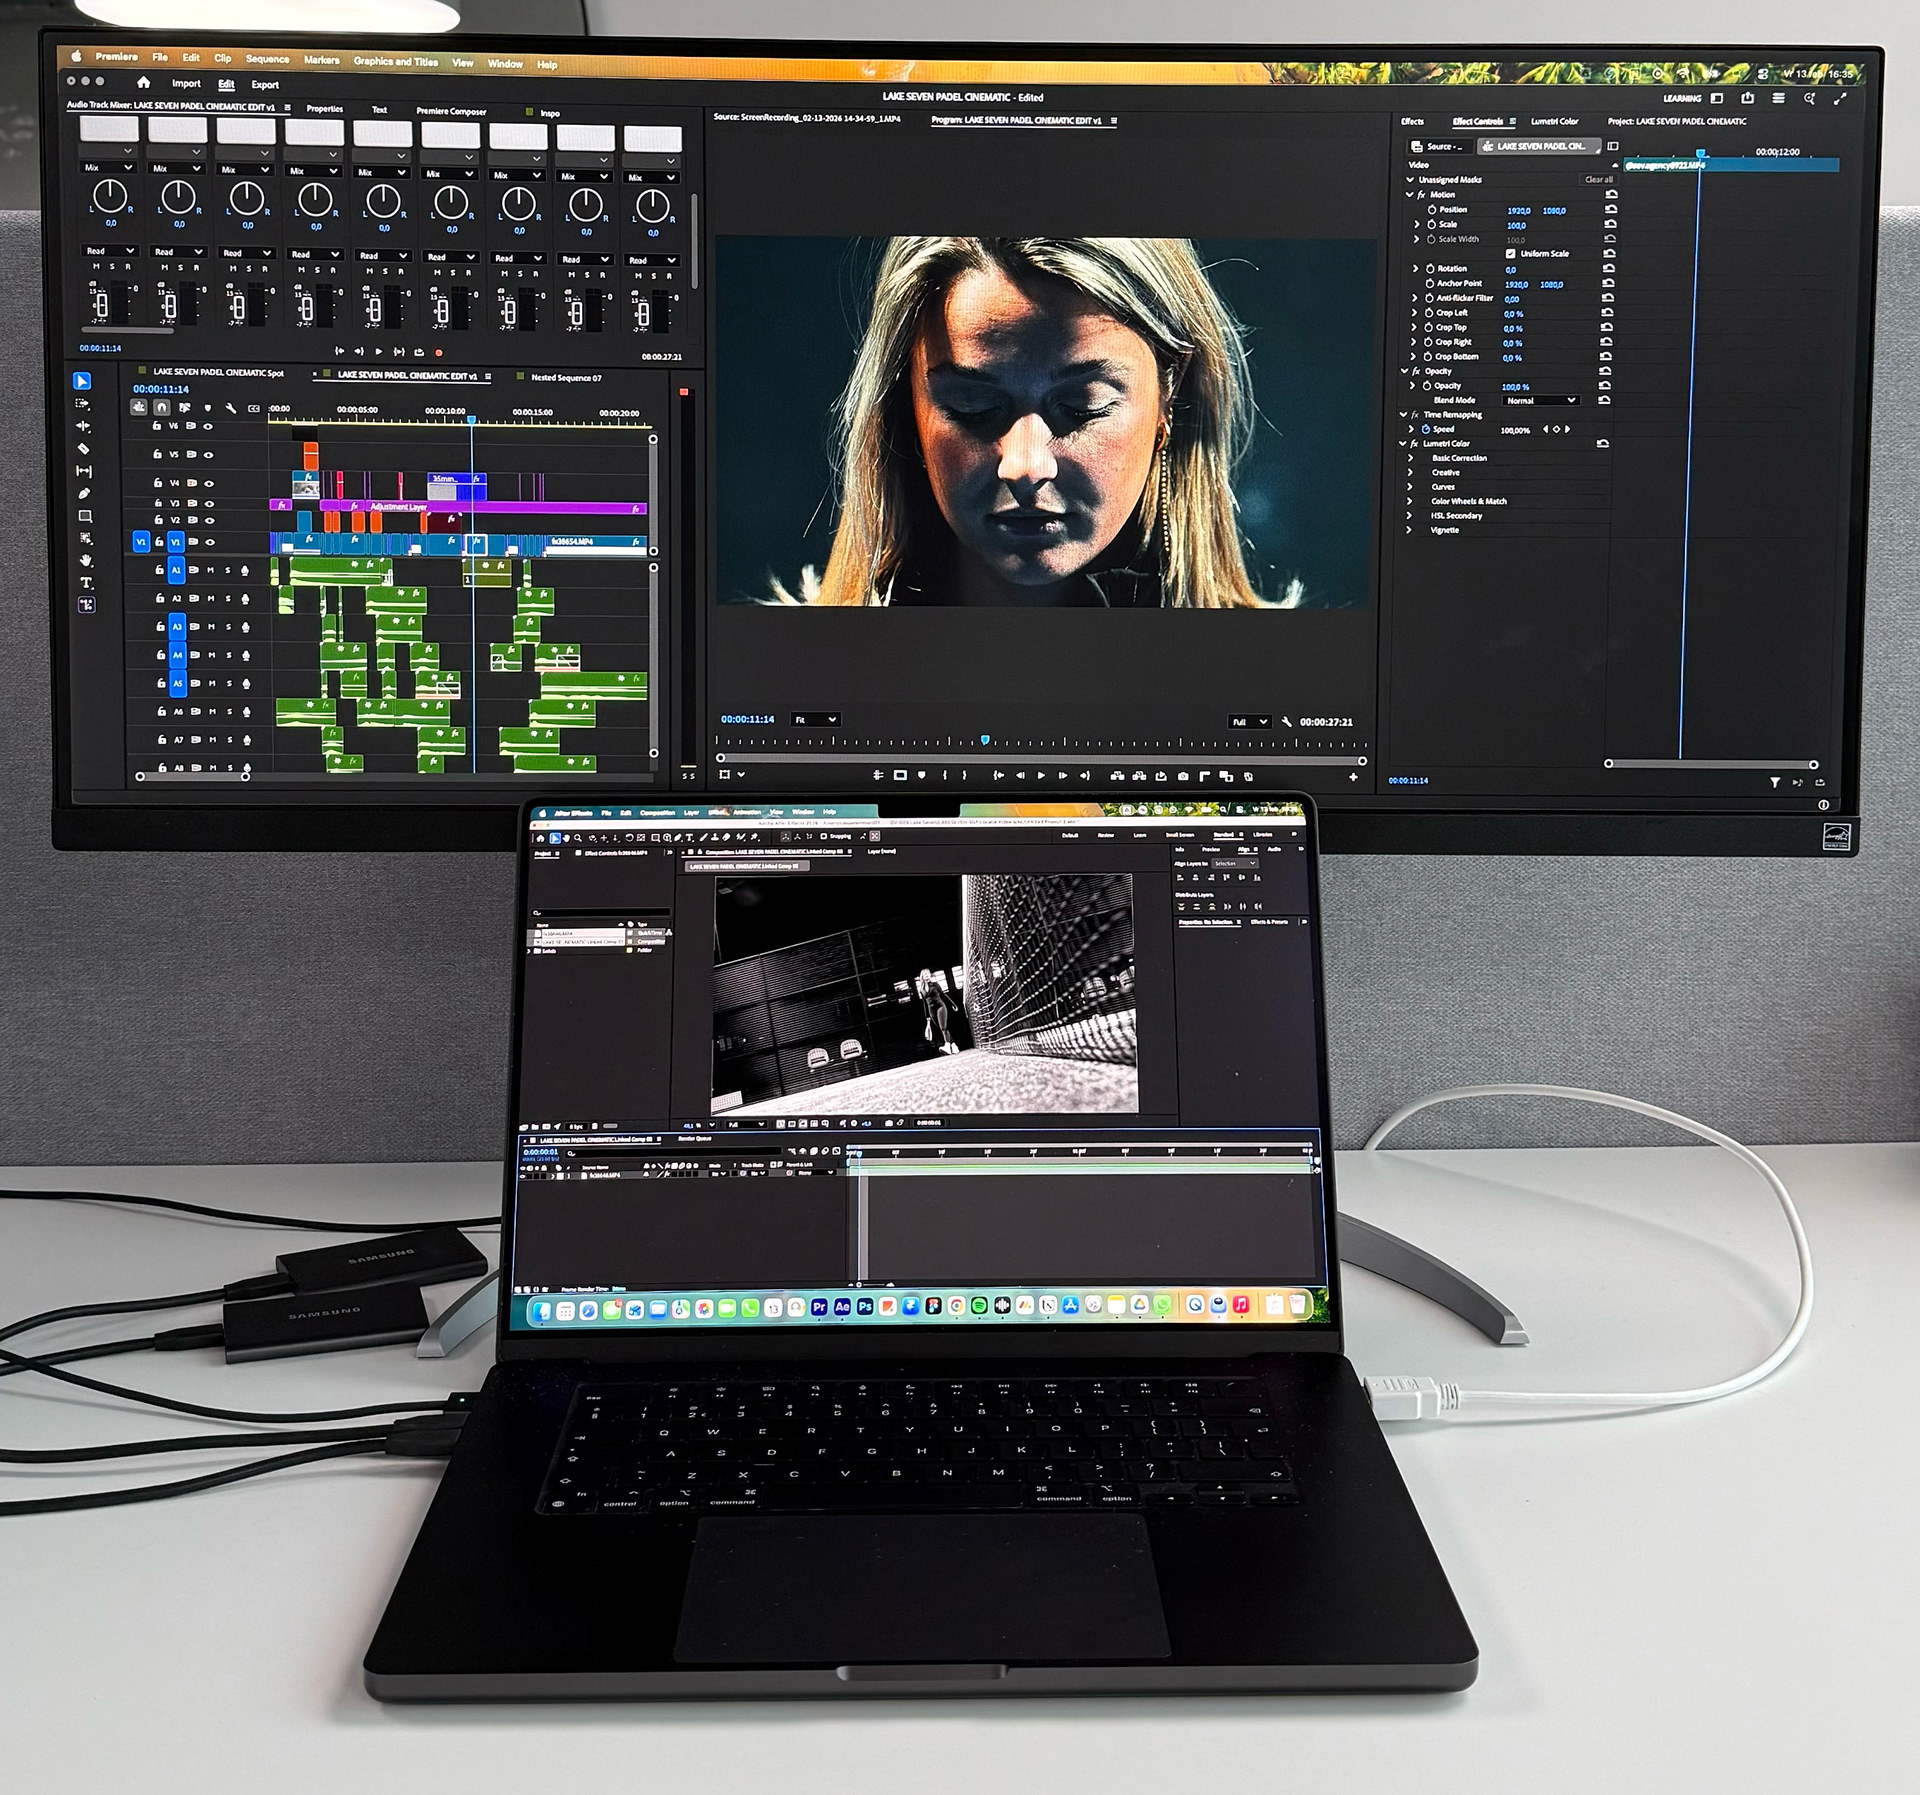1920x1795 pixels.
Task: Toggle Position stopwatch animation icon
Action: (x=1432, y=210)
